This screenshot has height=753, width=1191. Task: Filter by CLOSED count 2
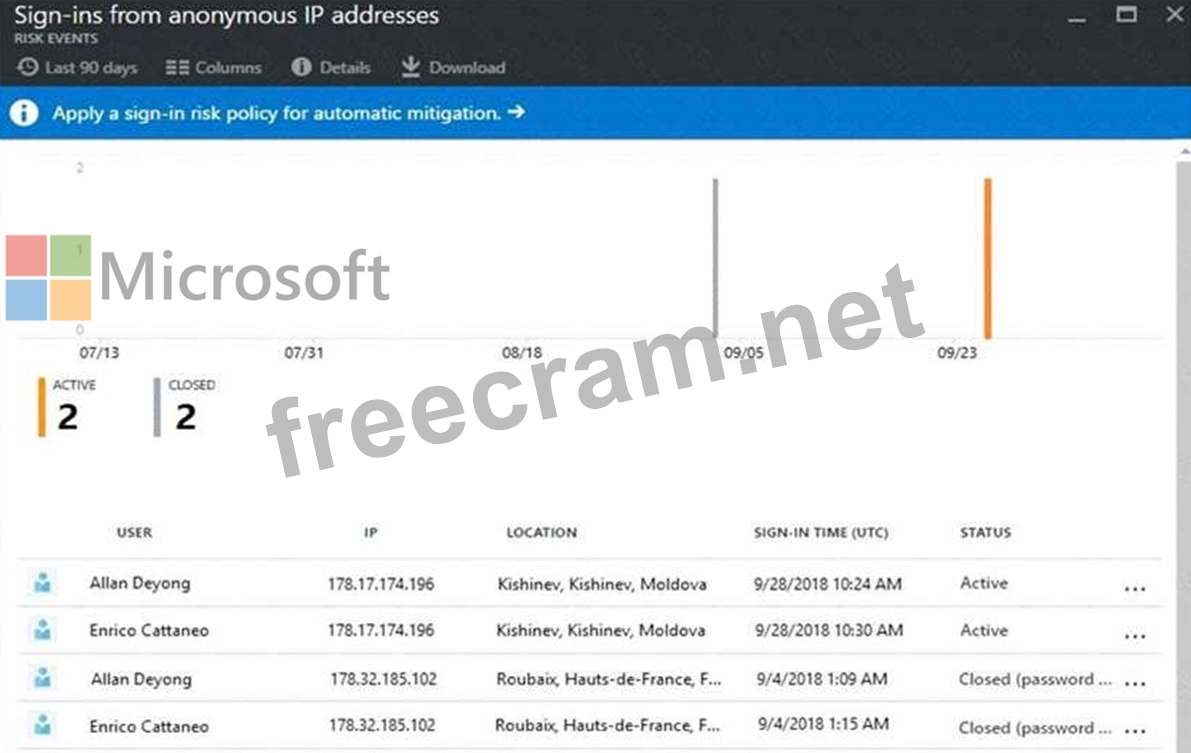(x=185, y=407)
